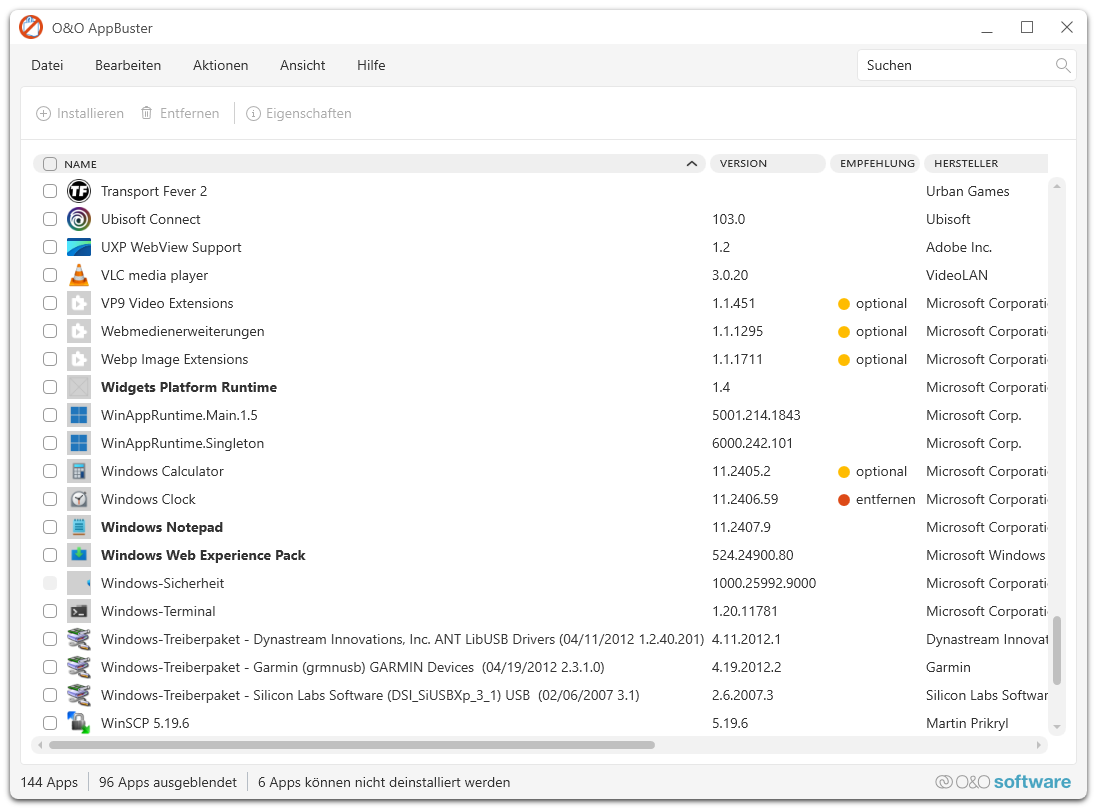Click the orange optional dot for Windows Calculator
Viewport: 1097px width, 809px height.
click(x=844, y=472)
